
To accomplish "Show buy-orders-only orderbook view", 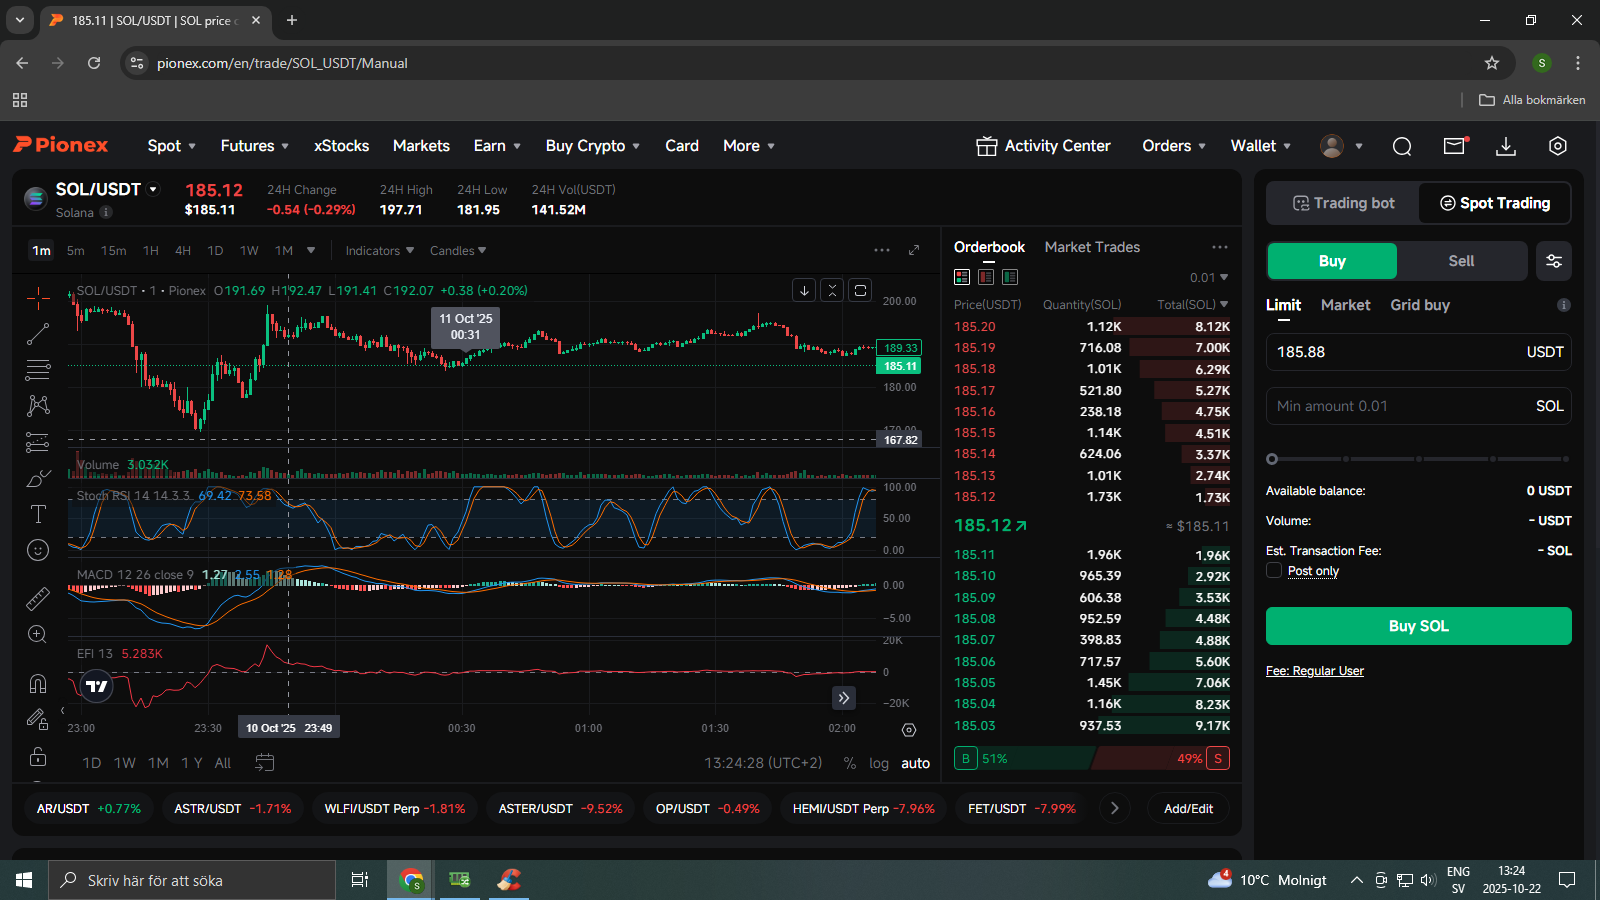I will click(1010, 277).
